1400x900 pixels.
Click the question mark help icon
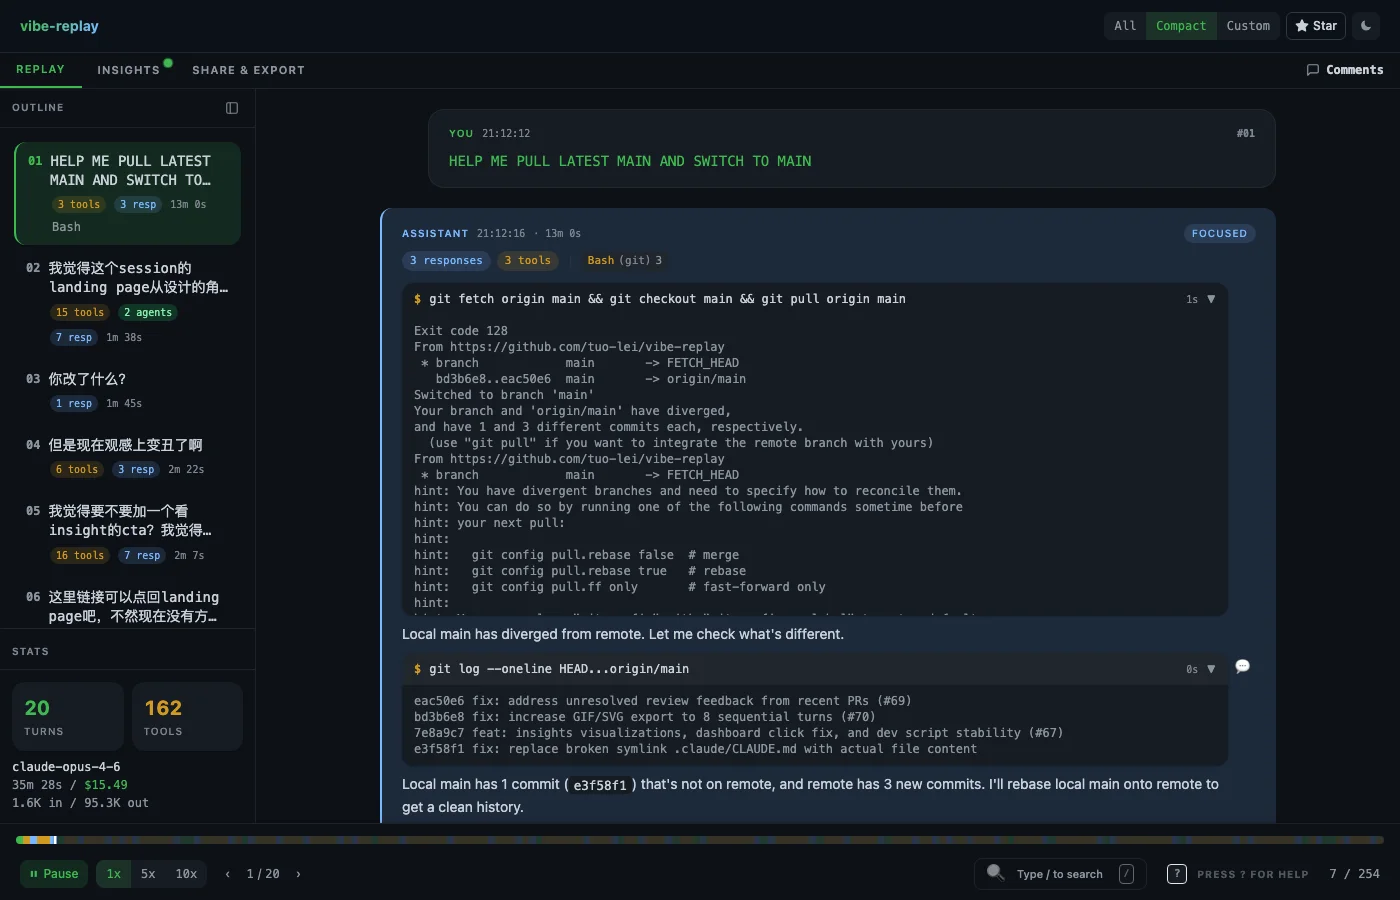1176,873
